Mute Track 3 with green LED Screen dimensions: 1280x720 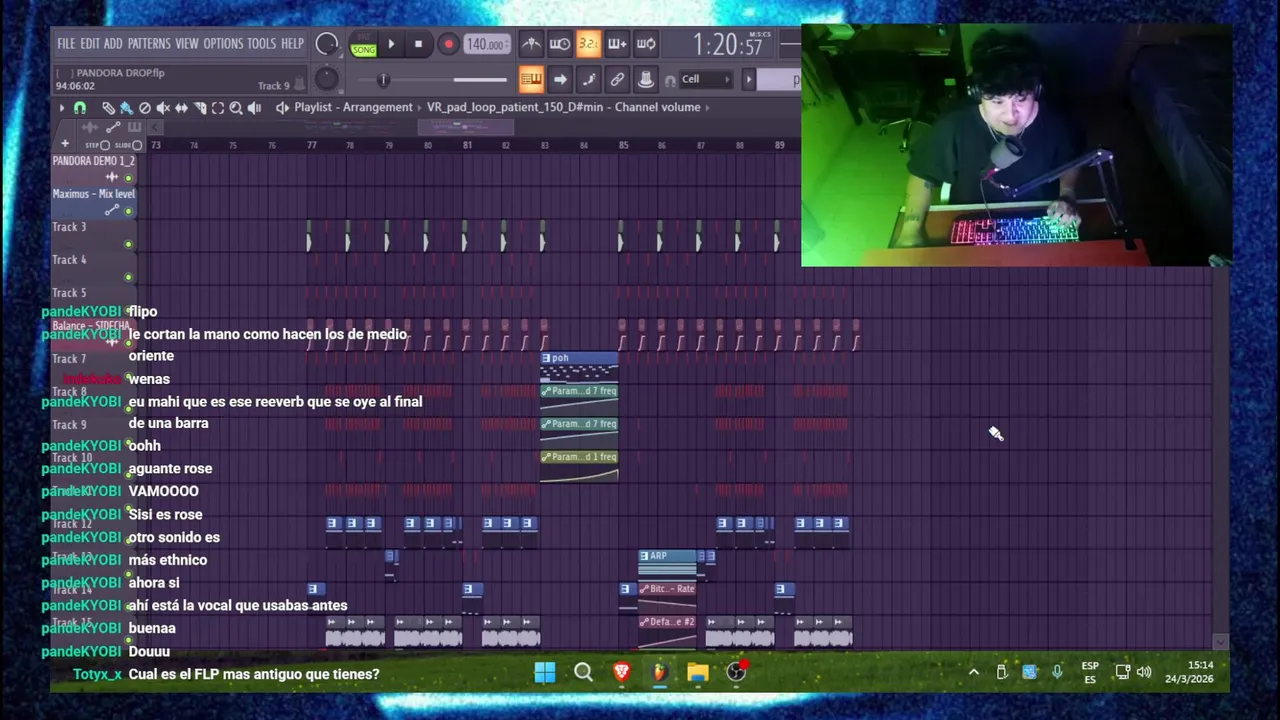coord(128,244)
